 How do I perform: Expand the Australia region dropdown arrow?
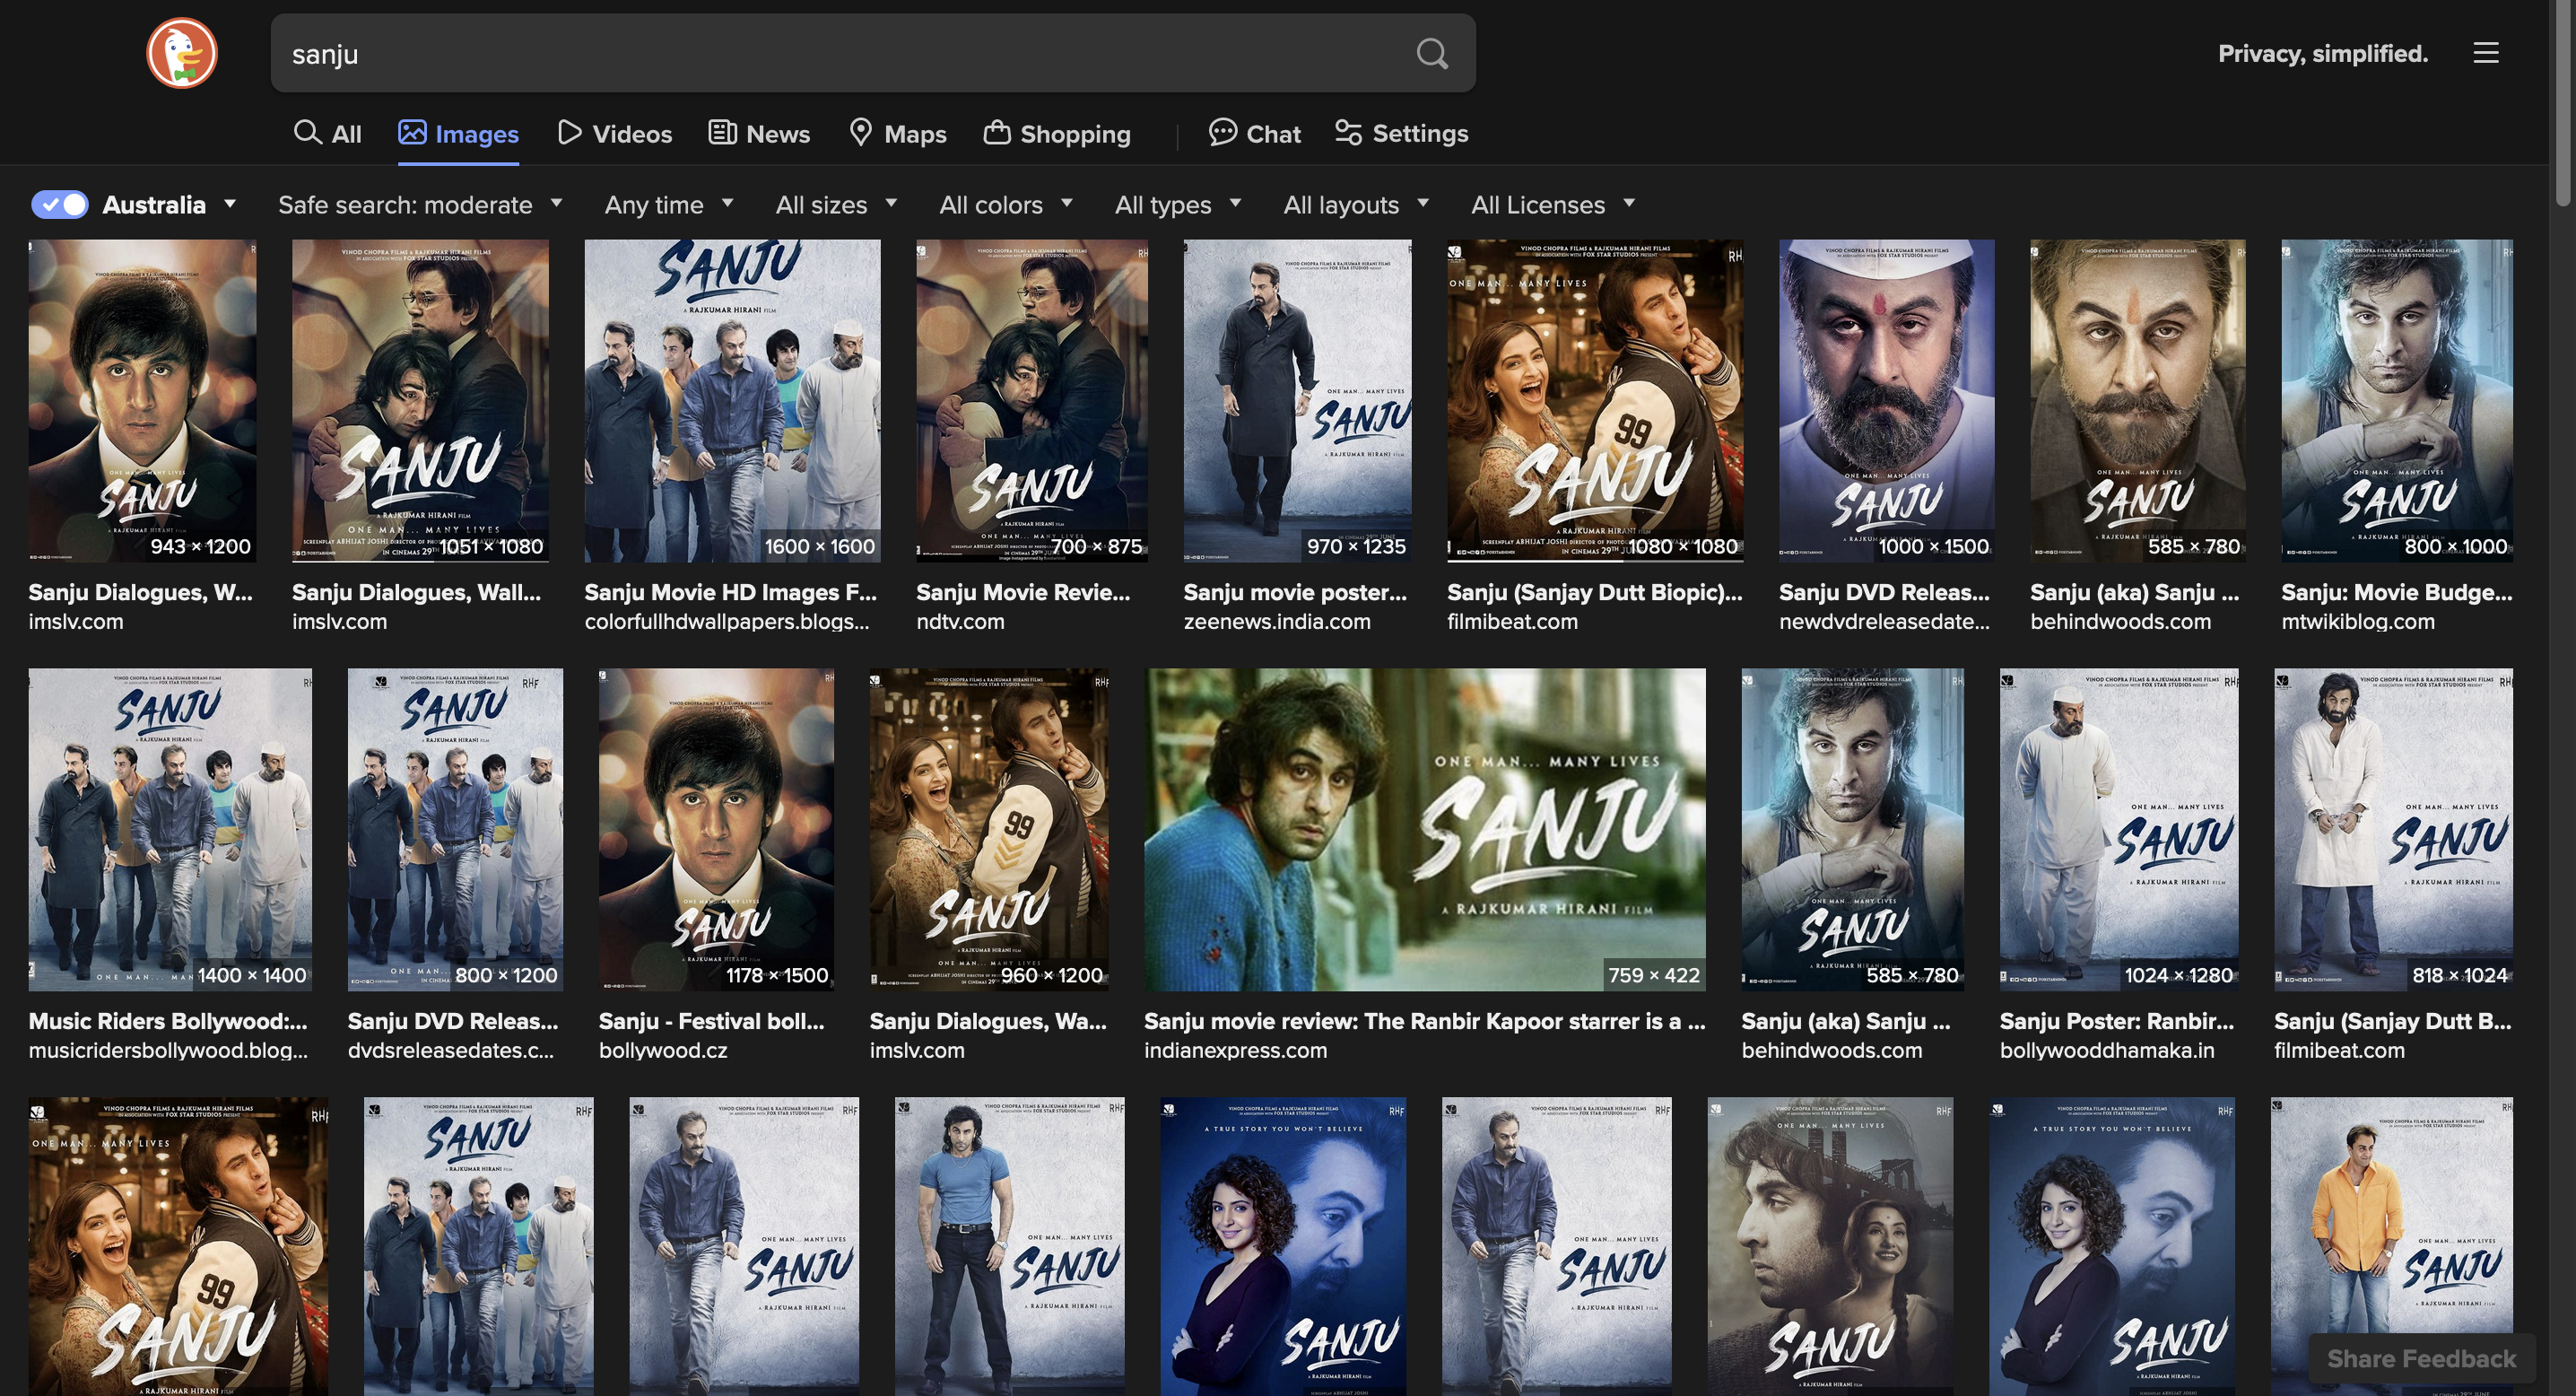tap(230, 204)
